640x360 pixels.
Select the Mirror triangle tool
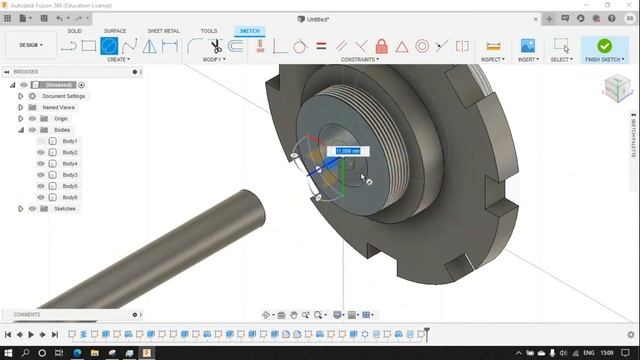[149, 46]
